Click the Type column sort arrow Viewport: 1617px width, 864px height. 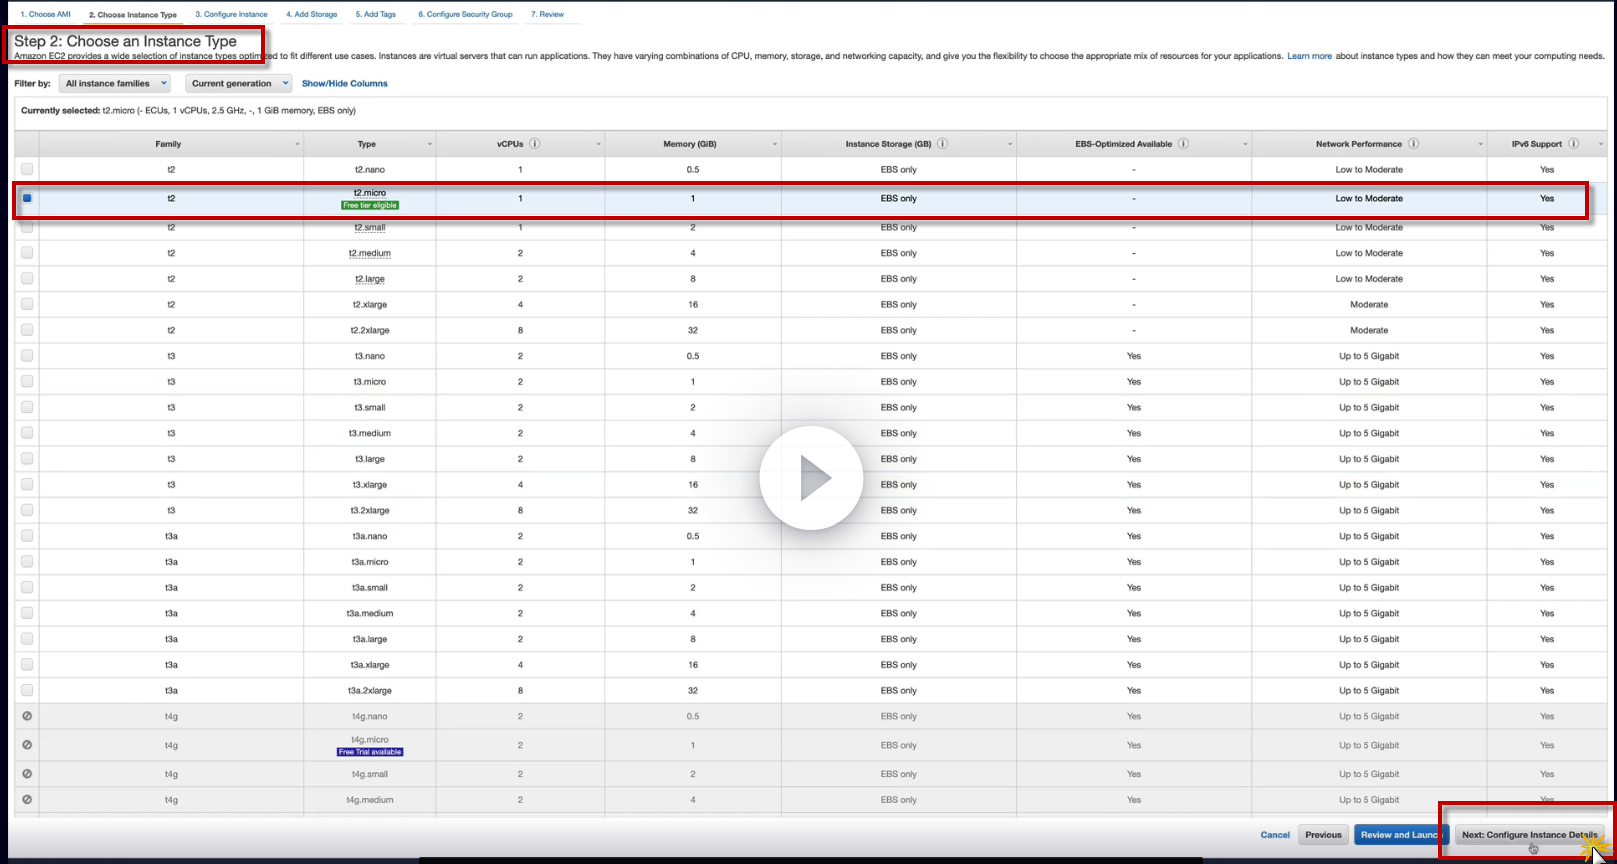click(x=430, y=145)
